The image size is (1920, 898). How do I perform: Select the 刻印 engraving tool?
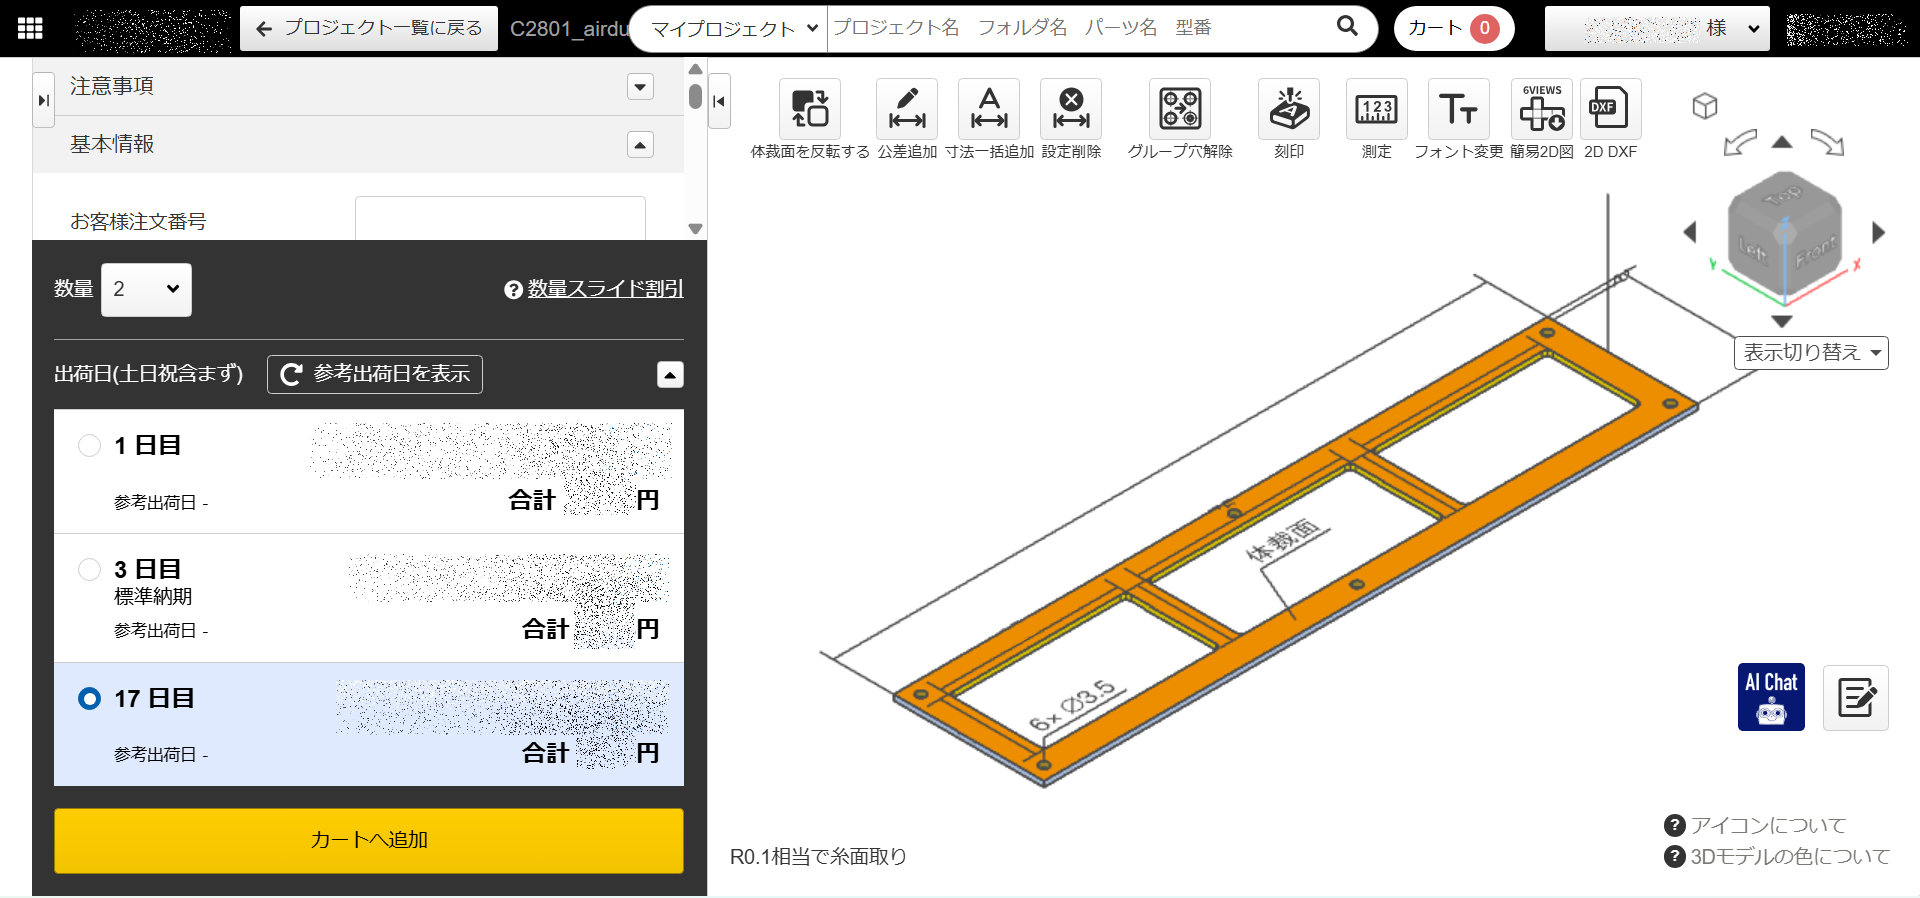point(1288,109)
